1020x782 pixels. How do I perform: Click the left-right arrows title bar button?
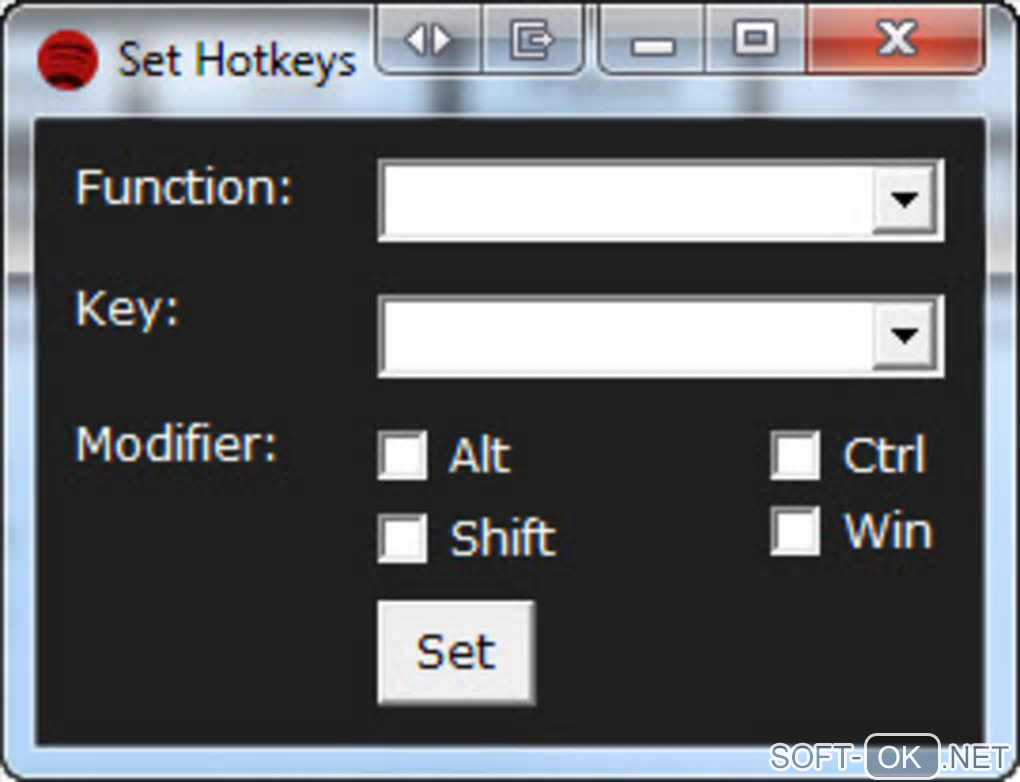[x=429, y=41]
